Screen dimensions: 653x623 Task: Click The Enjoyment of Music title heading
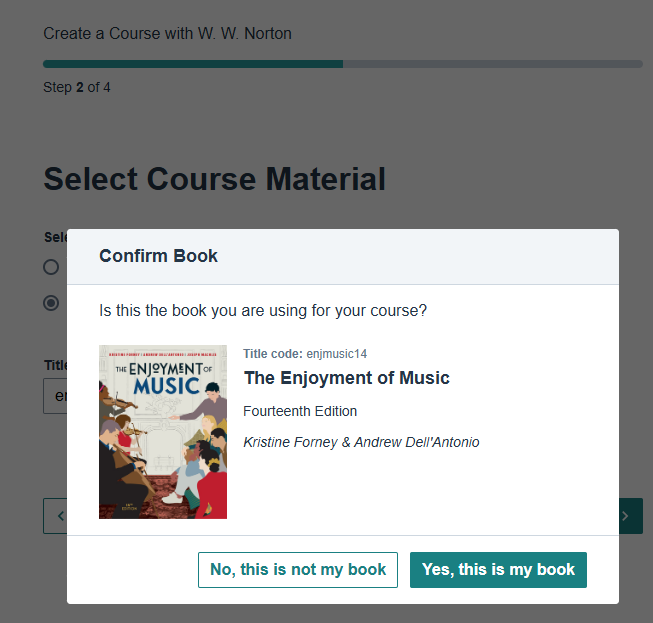(347, 378)
